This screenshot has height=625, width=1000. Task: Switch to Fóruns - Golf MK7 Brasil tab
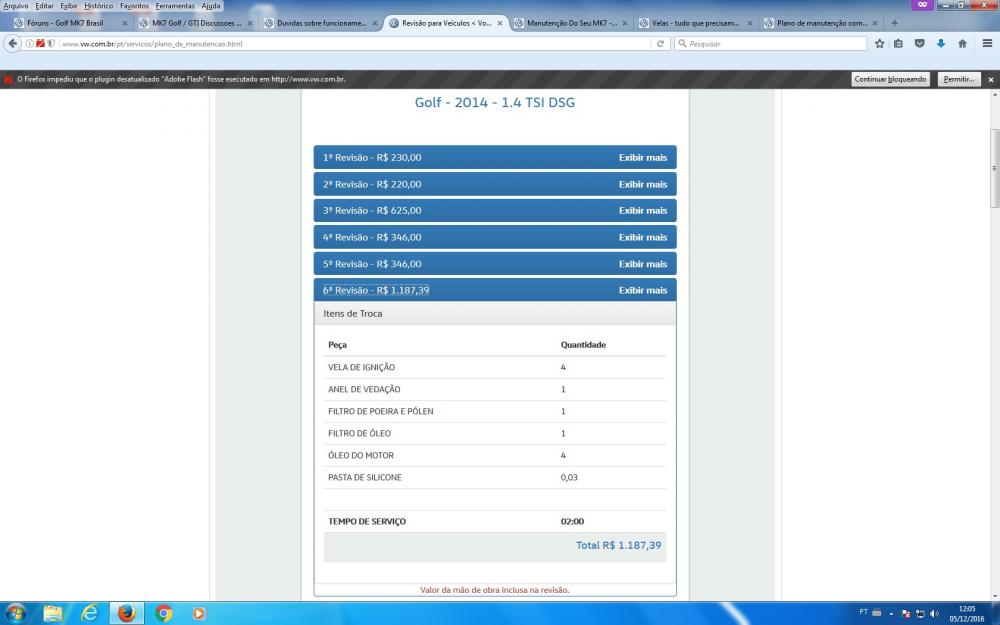[65, 22]
